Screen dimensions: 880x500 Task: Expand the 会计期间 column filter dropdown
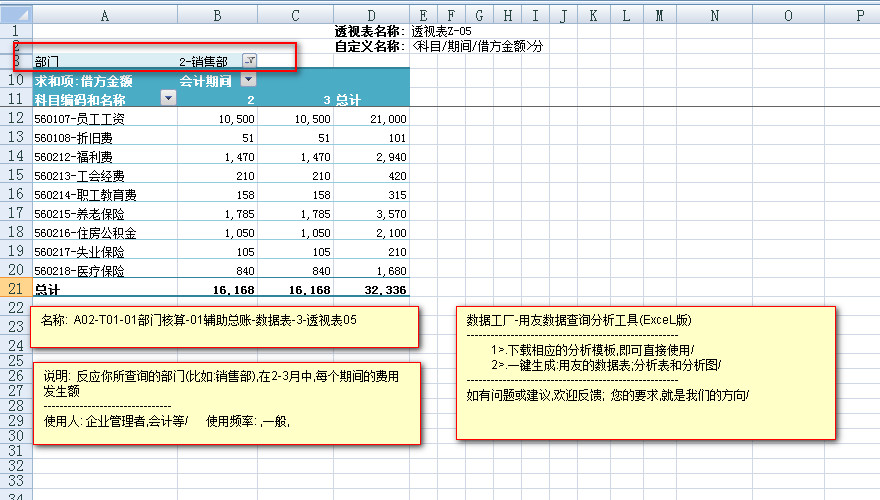[248, 80]
